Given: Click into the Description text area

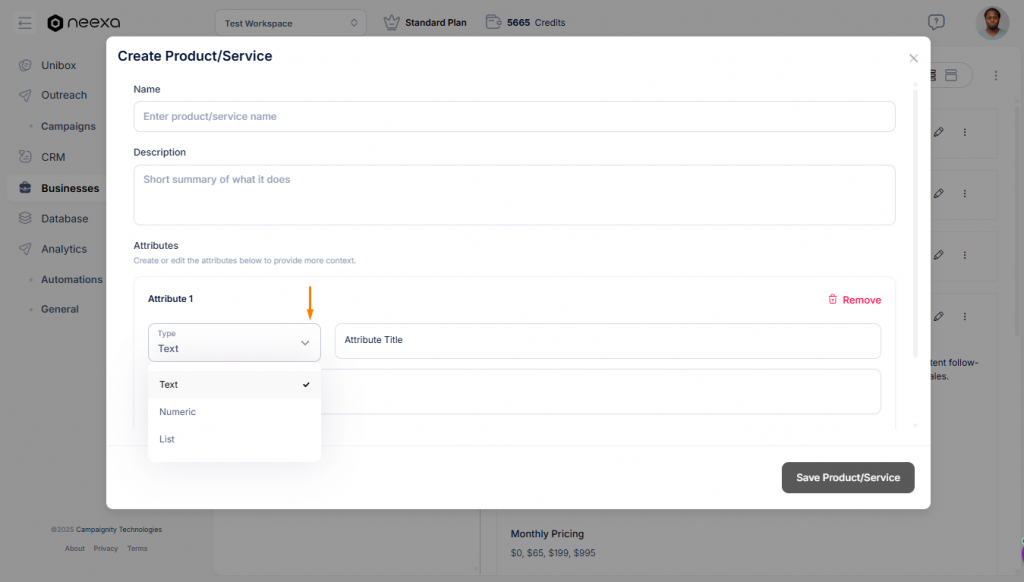Looking at the screenshot, I should 514,195.
